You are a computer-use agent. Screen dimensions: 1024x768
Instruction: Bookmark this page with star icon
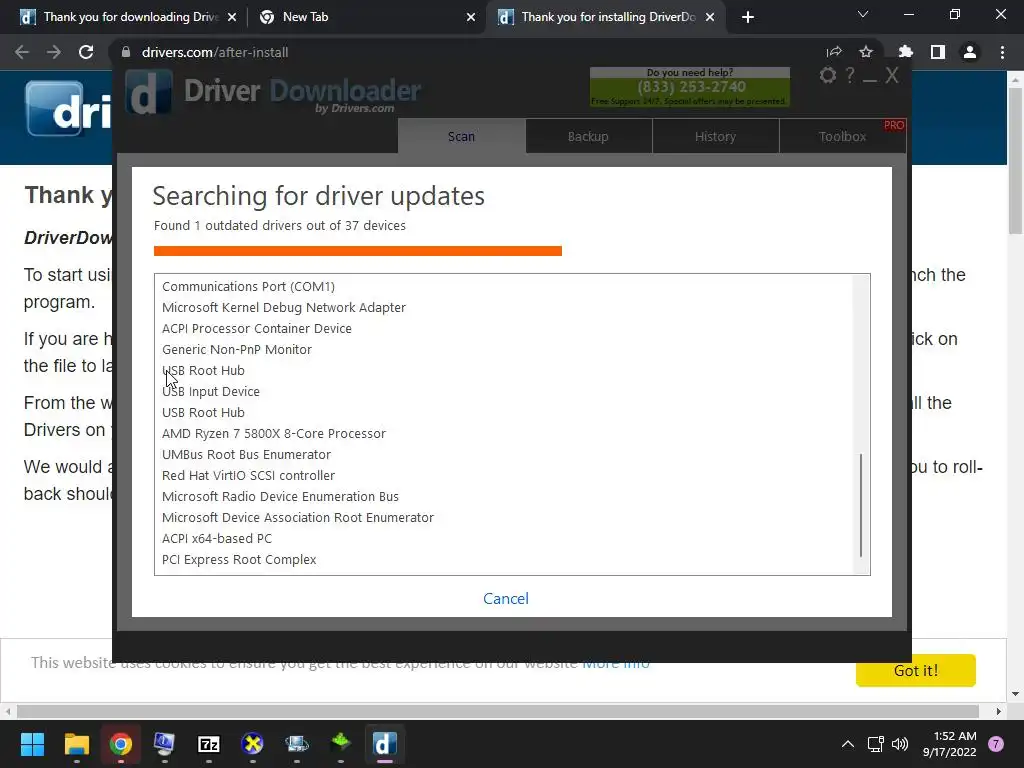[x=866, y=52]
